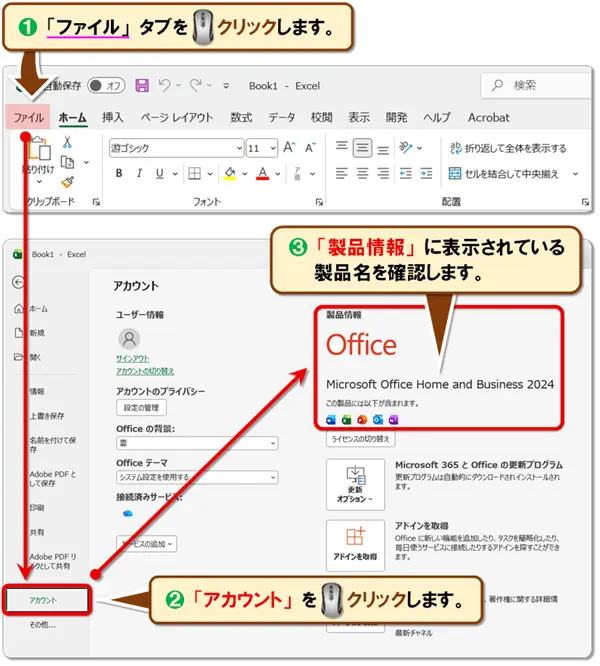Open Office テーマ dropdown
600x666 pixels.
coord(197,477)
